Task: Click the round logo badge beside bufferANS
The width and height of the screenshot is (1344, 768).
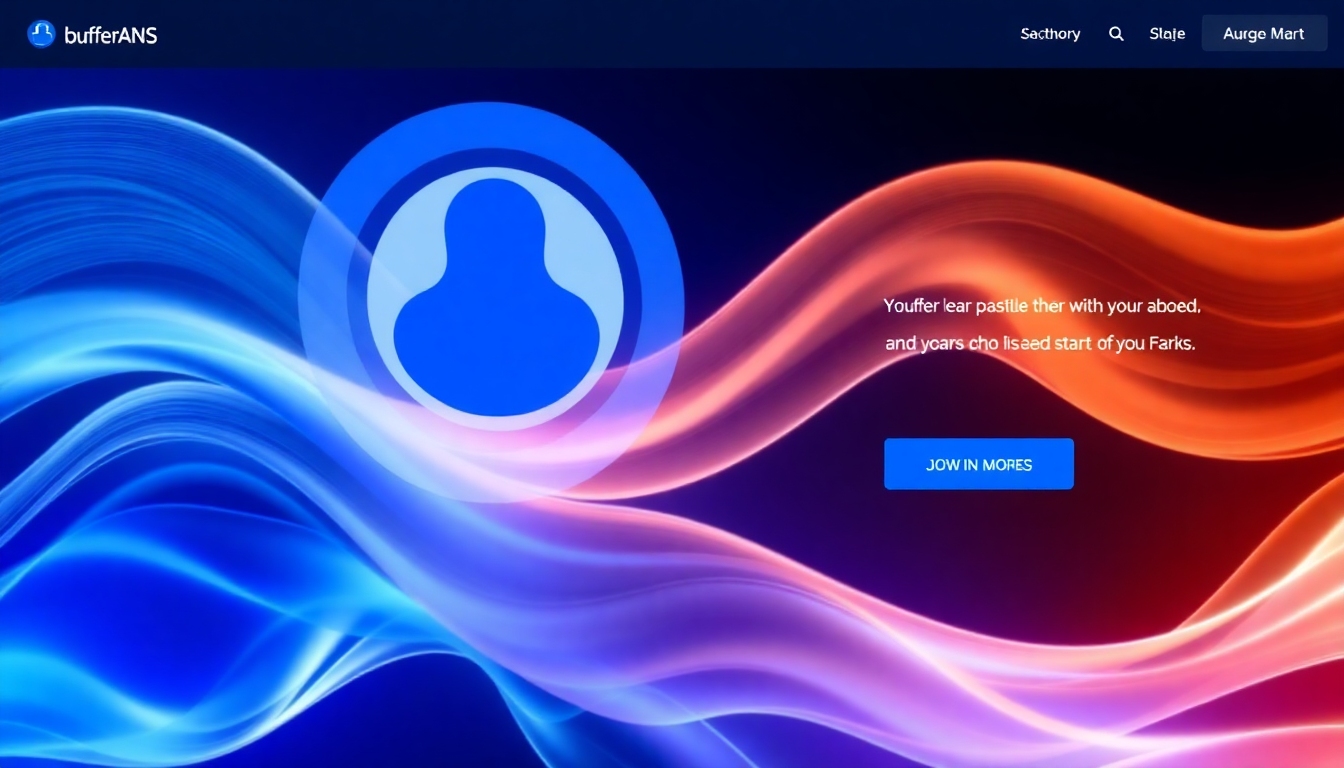Action: coord(39,33)
